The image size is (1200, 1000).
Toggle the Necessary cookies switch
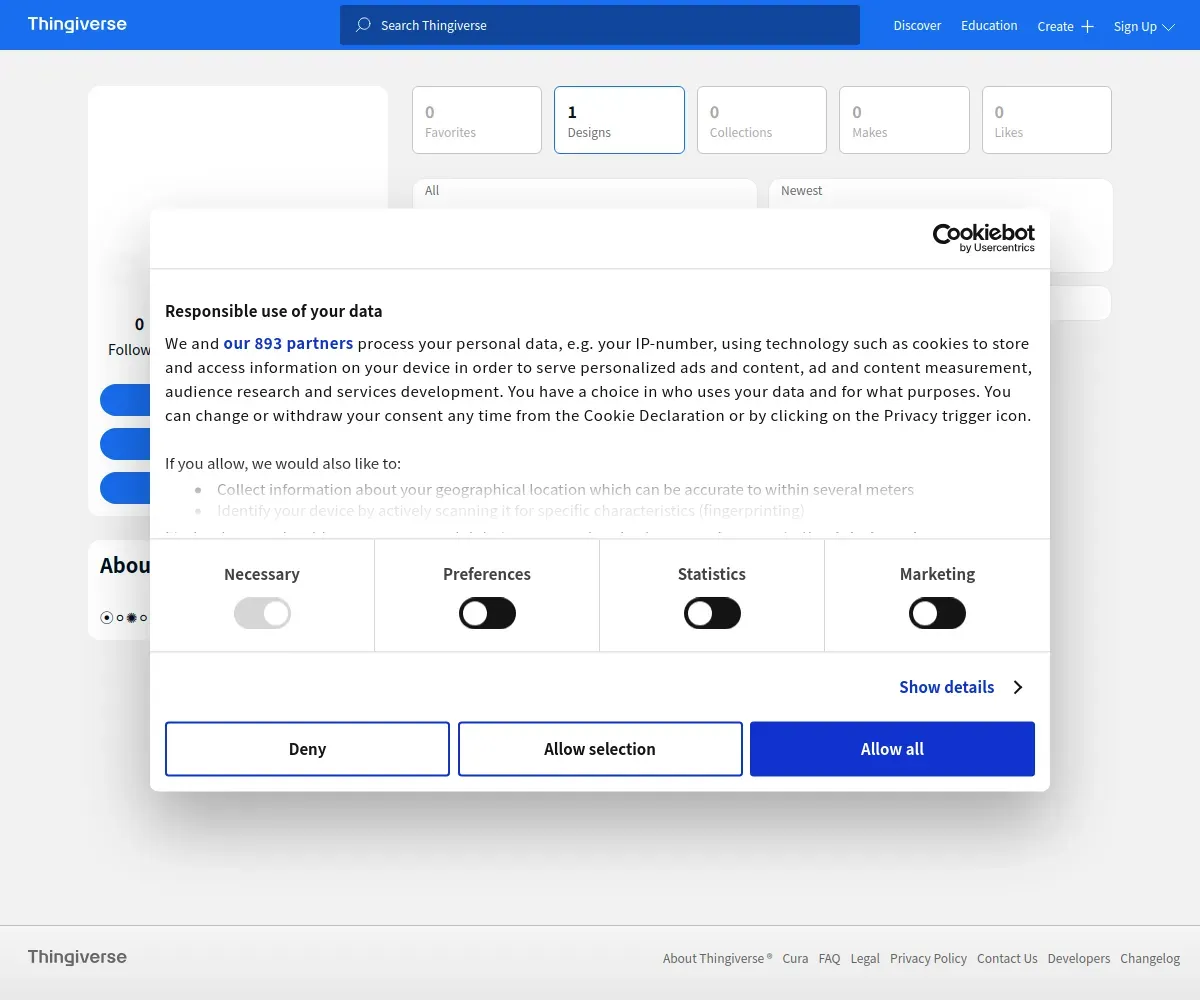pos(262,613)
